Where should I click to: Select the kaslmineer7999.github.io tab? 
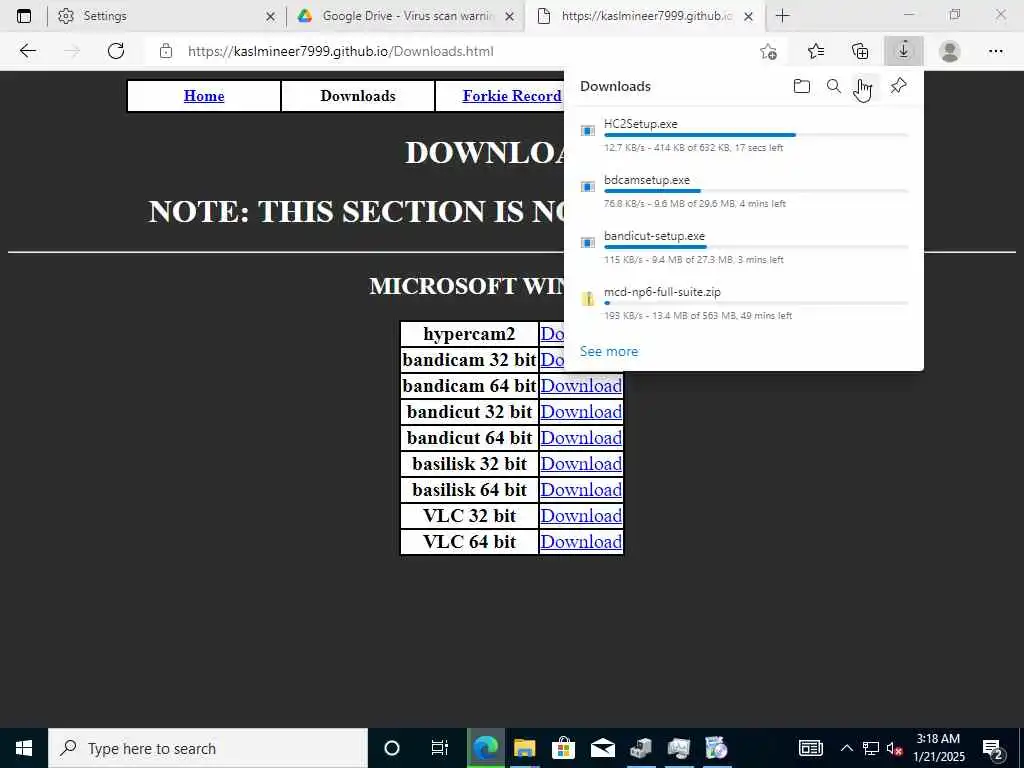pos(643,16)
